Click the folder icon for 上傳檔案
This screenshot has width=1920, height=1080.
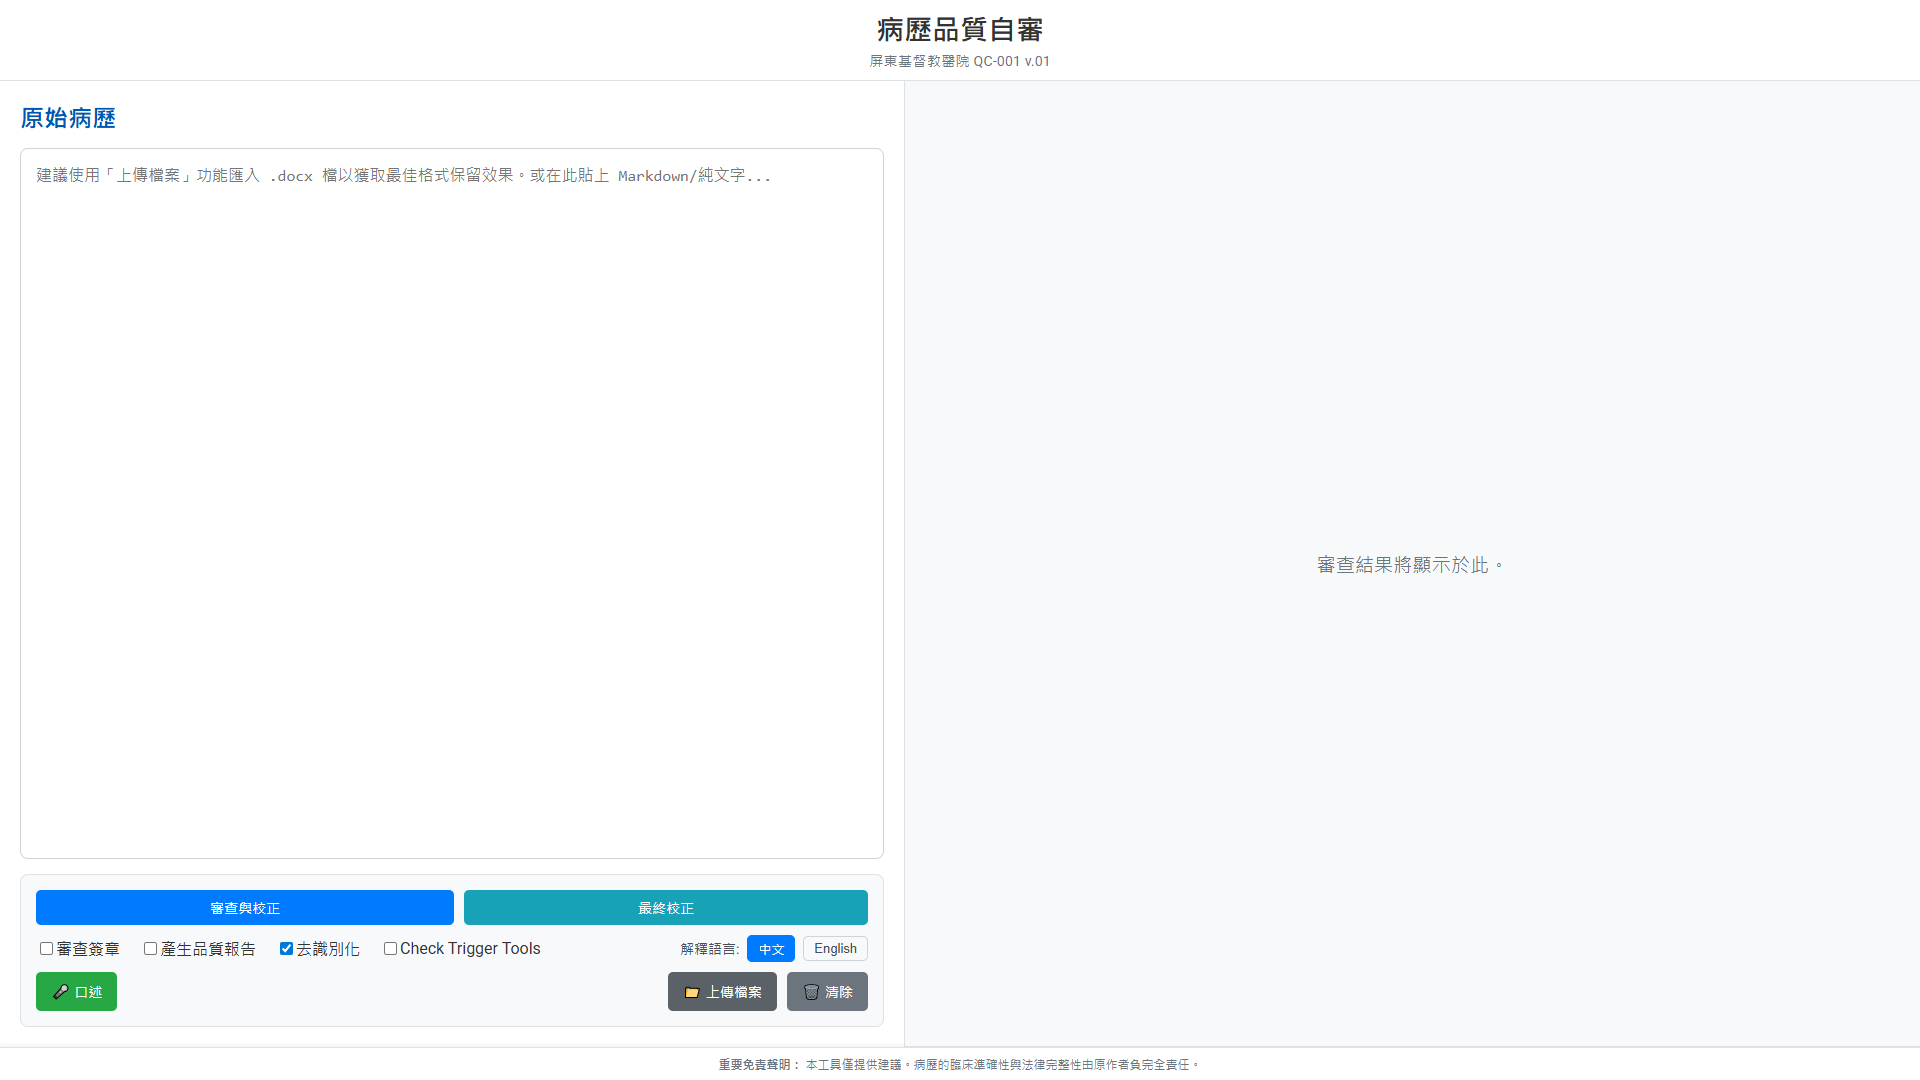click(x=691, y=992)
